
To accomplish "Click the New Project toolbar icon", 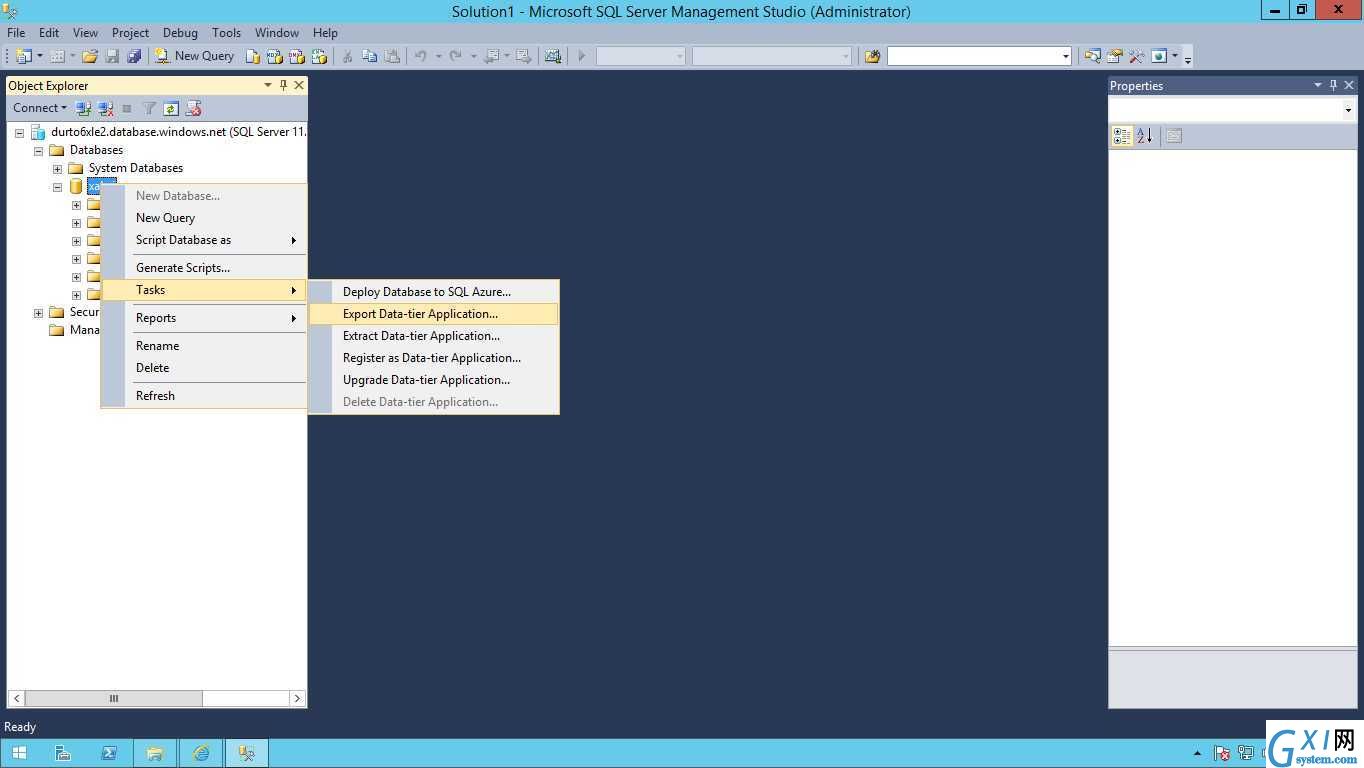I will click(x=24, y=56).
